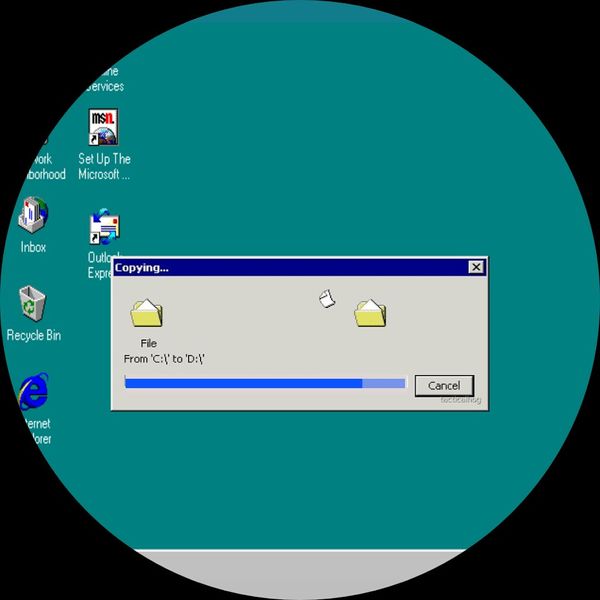
Task: Select the "Set Up The Microsoft ..." label
Action: pyautogui.click(x=104, y=166)
